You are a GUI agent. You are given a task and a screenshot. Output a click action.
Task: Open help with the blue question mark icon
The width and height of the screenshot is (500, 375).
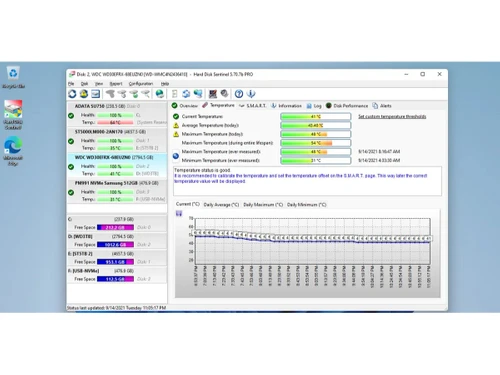coord(239,94)
